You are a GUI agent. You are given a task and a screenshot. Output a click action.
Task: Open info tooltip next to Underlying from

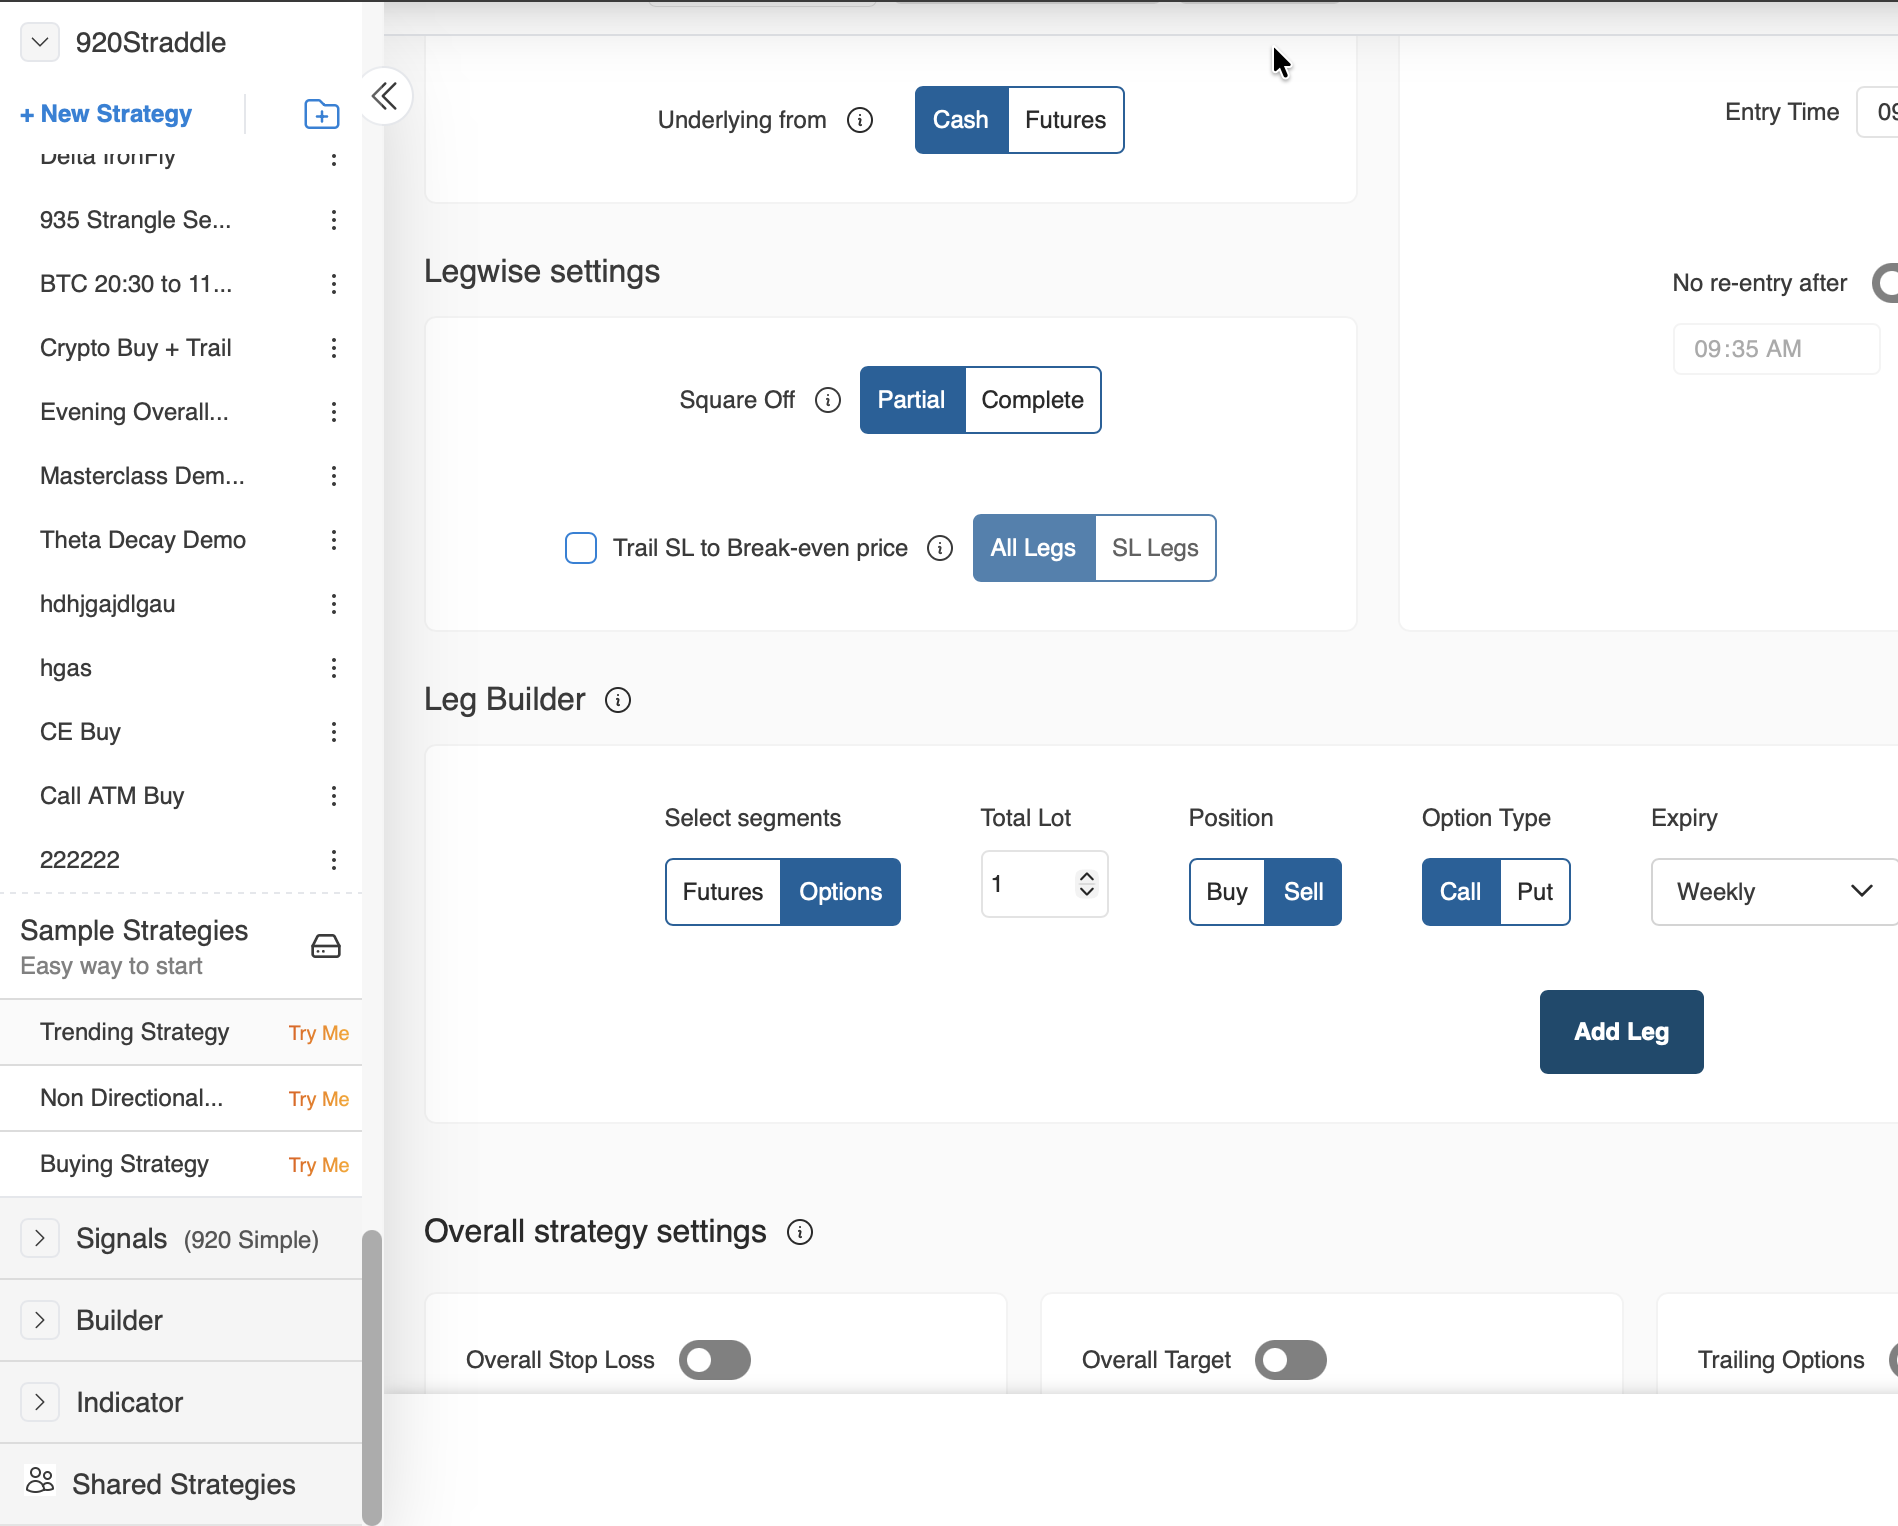point(859,120)
